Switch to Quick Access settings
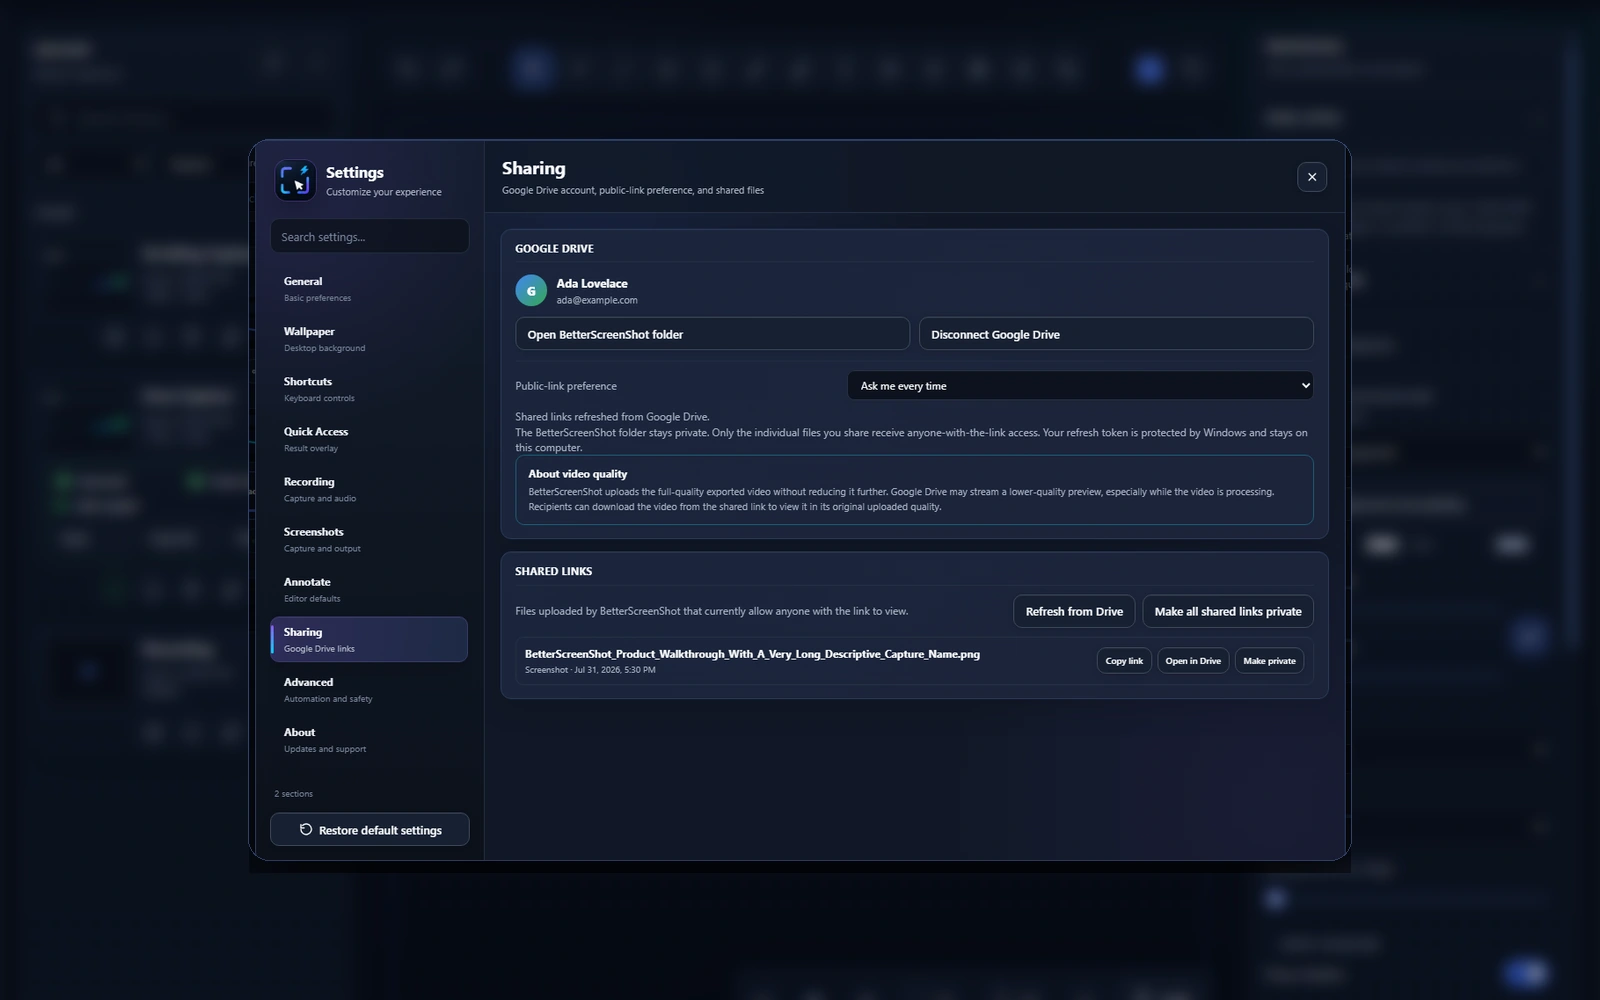This screenshot has height=1000, width=1600. (369, 439)
